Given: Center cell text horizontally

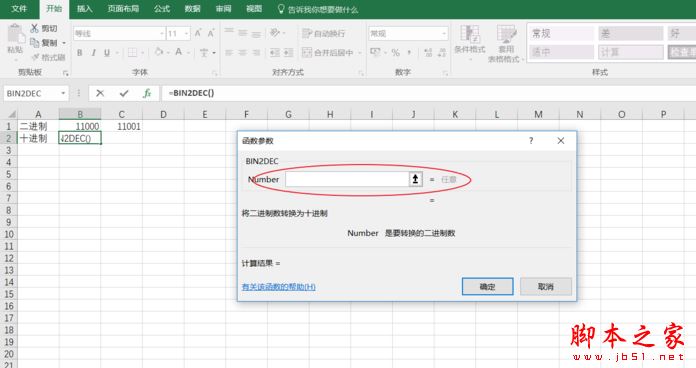Looking at the screenshot, I should click(x=243, y=52).
